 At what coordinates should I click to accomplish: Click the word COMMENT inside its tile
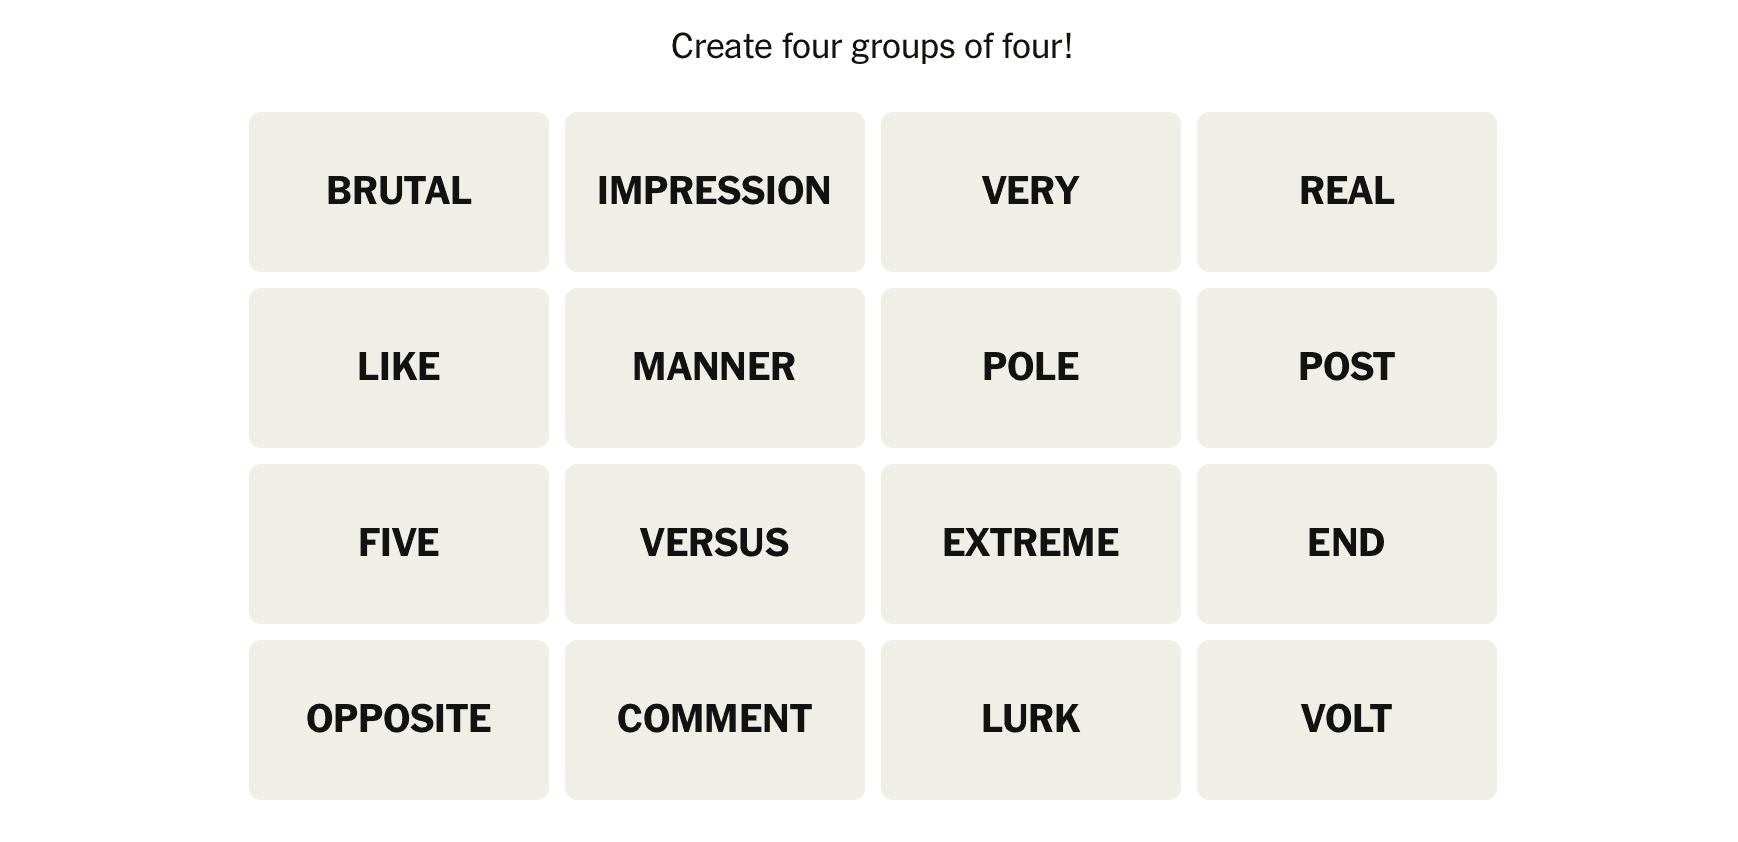(x=714, y=719)
